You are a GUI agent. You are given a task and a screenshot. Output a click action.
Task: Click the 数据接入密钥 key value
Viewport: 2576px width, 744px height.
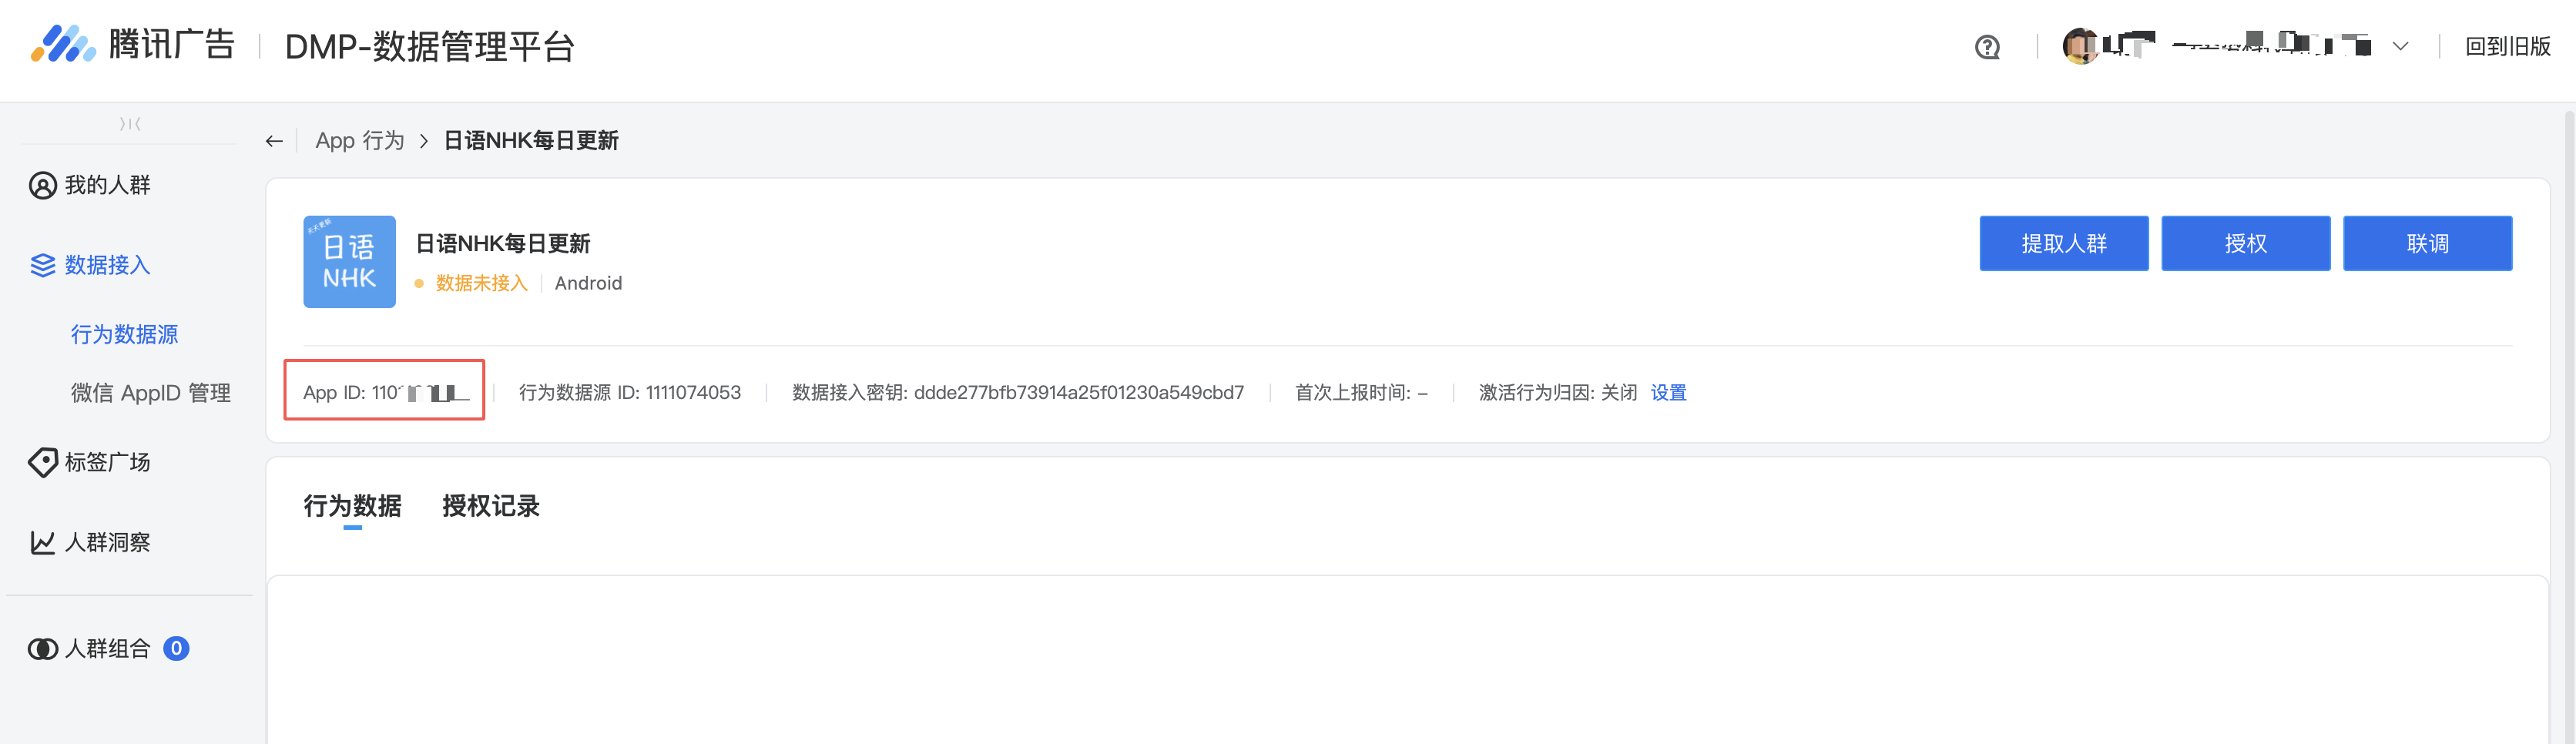click(x=1079, y=393)
